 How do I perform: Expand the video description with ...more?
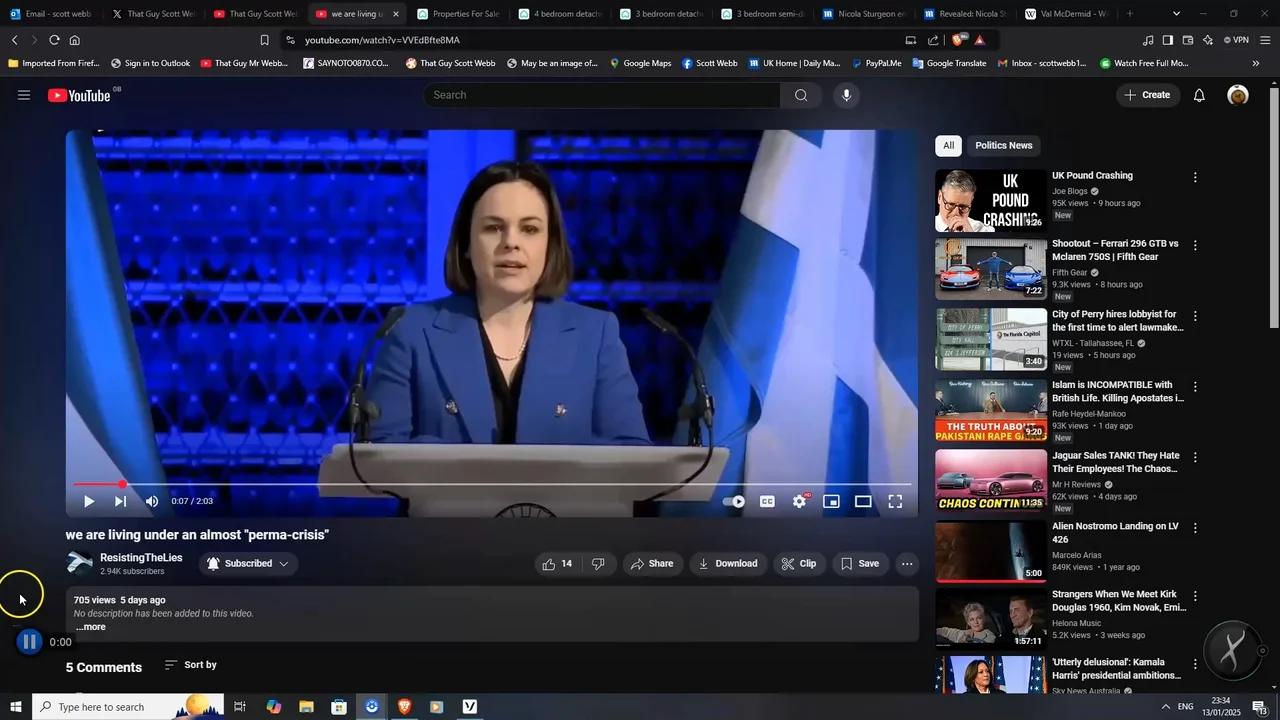90,627
